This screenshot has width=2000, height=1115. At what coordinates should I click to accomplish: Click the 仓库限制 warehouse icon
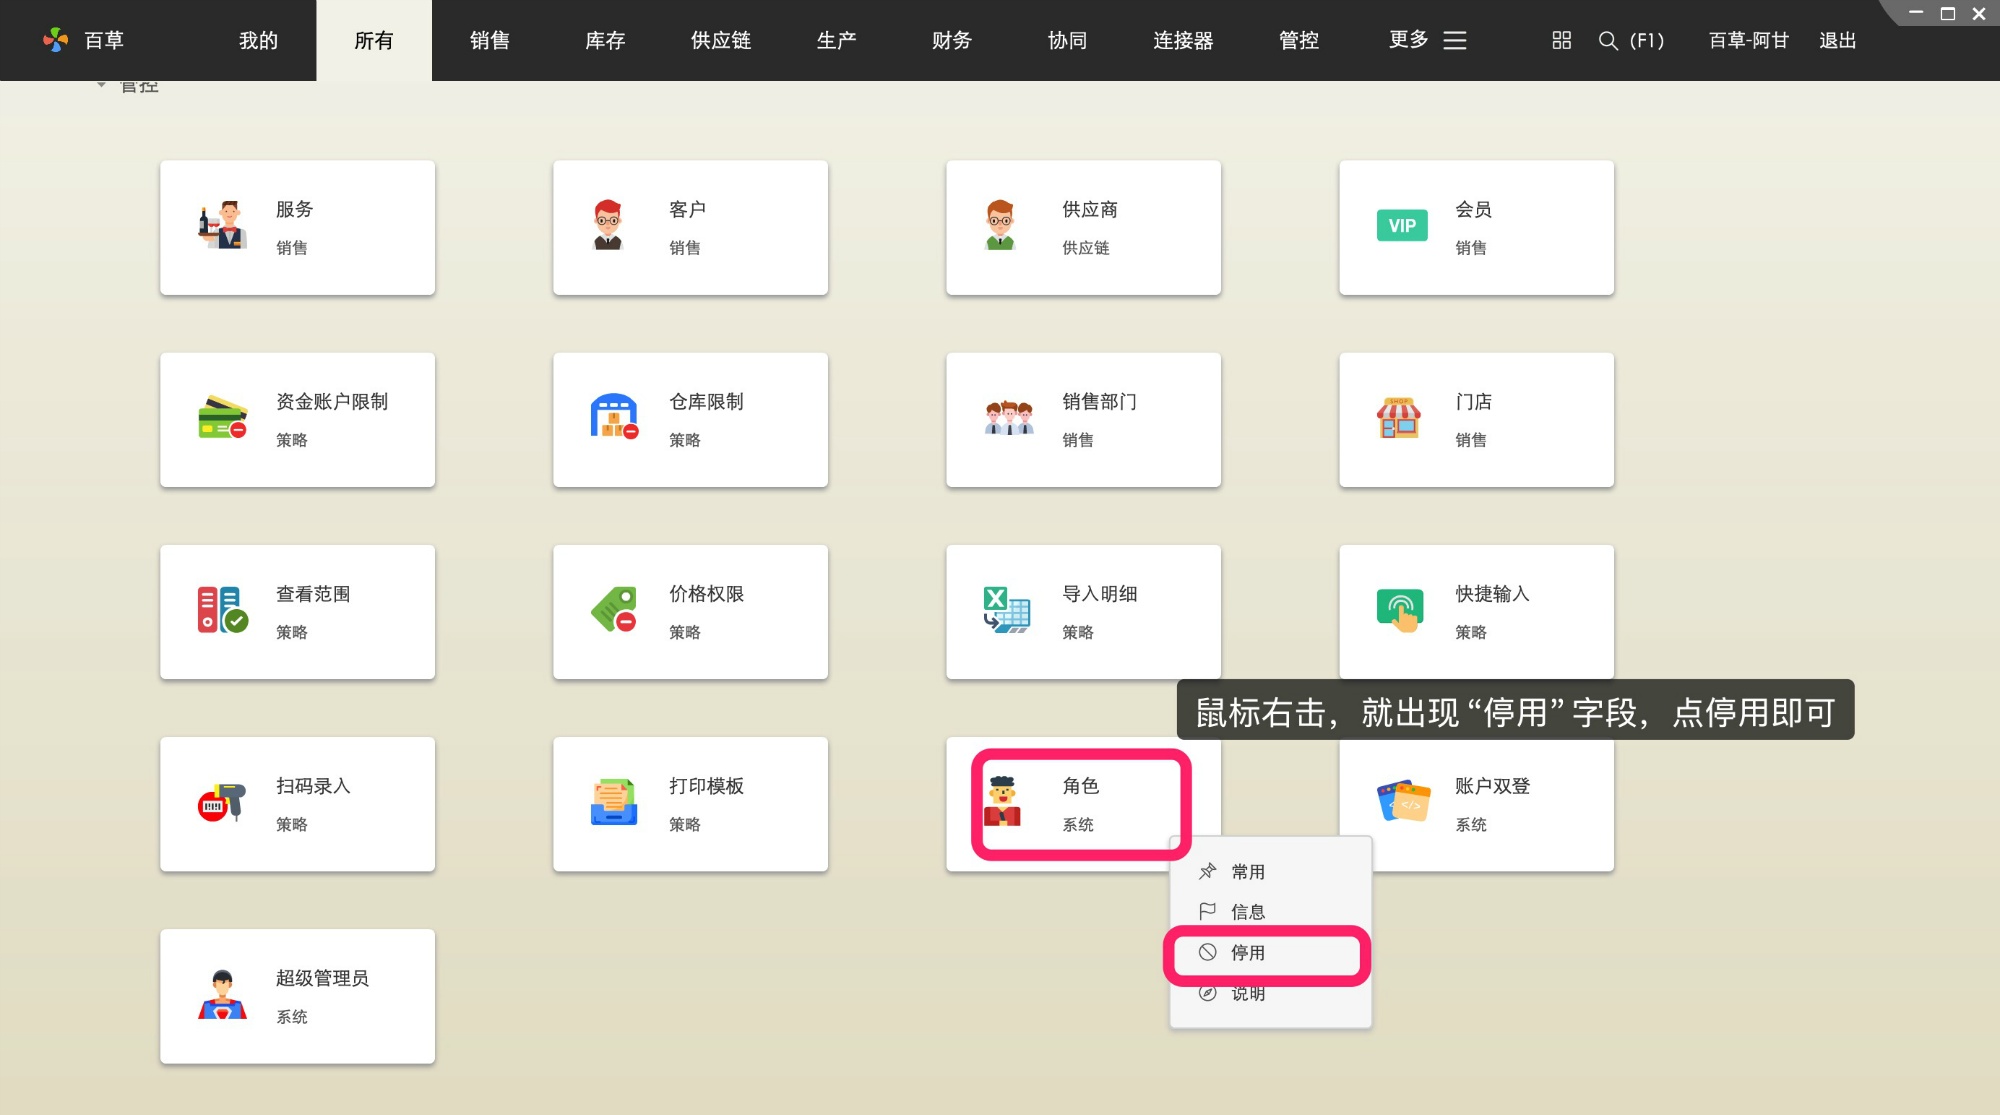point(614,417)
